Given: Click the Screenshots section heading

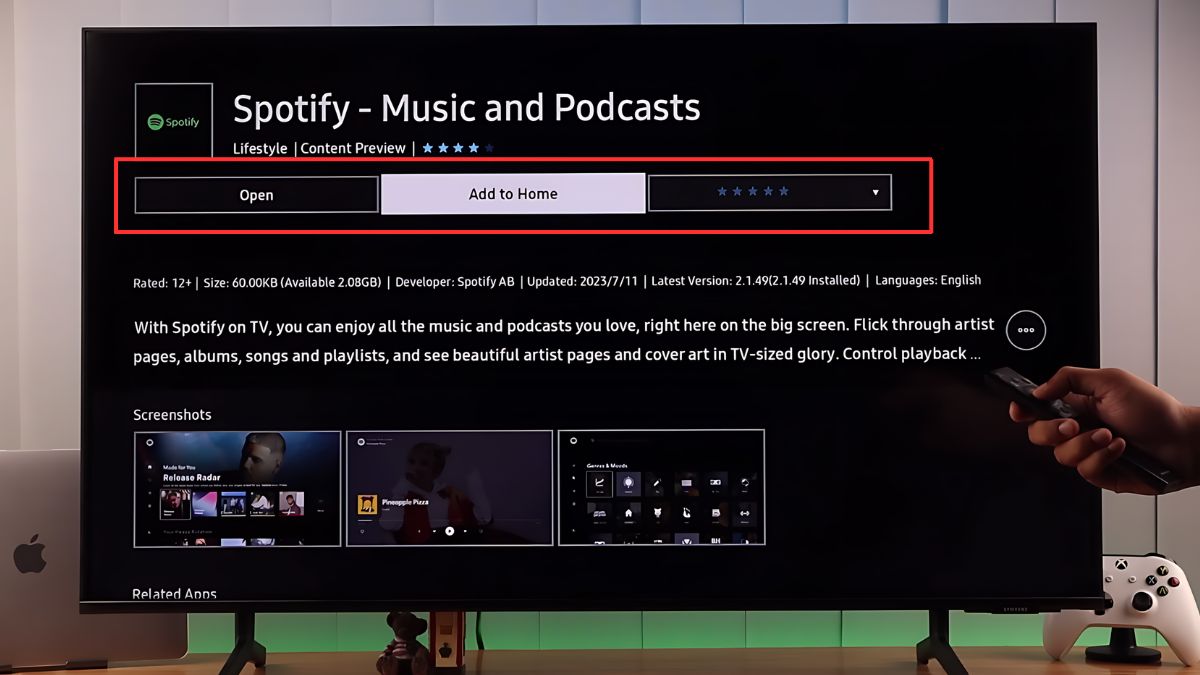Looking at the screenshot, I should tap(172, 414).
